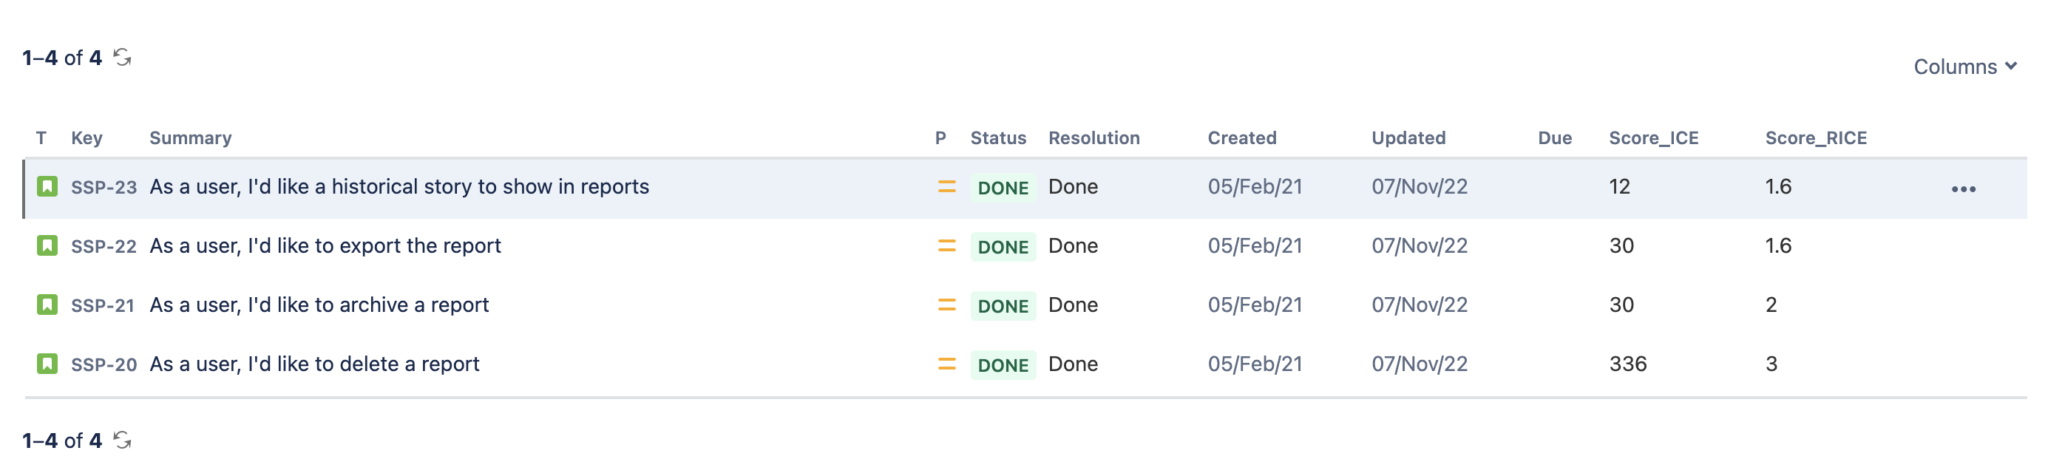The height and width of the screenshot is (476, 2048).
Task: Click the story type icon for SSP-21
Action: 47,305
